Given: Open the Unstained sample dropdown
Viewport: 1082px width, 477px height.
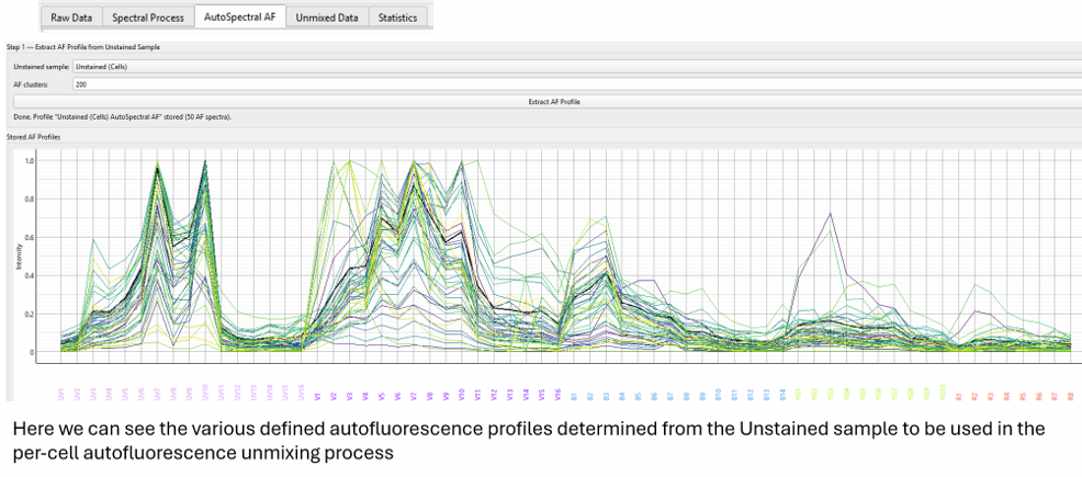Looking at the screenshot, I should coord(576,66).
